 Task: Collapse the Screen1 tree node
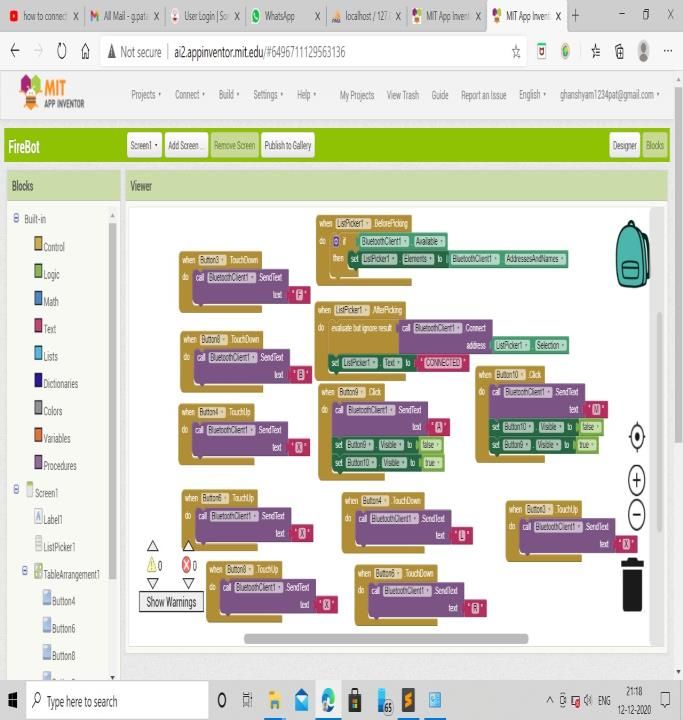click(x=16, y=489)
